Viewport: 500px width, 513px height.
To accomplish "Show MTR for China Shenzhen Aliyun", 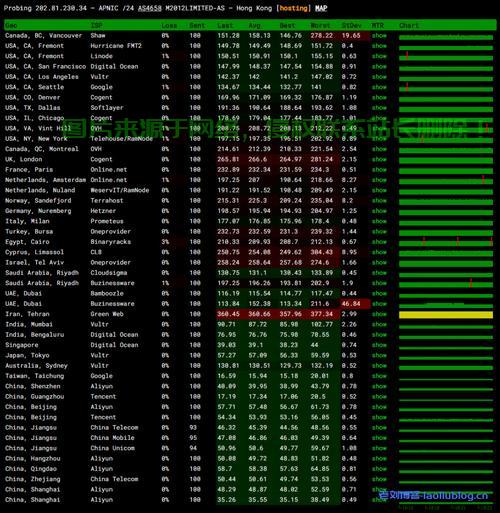I will coord(379,386).
